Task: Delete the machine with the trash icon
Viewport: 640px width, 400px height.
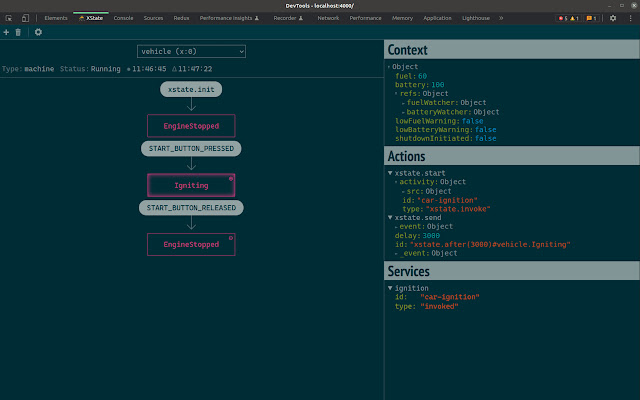Action: (x=18, y=32)
